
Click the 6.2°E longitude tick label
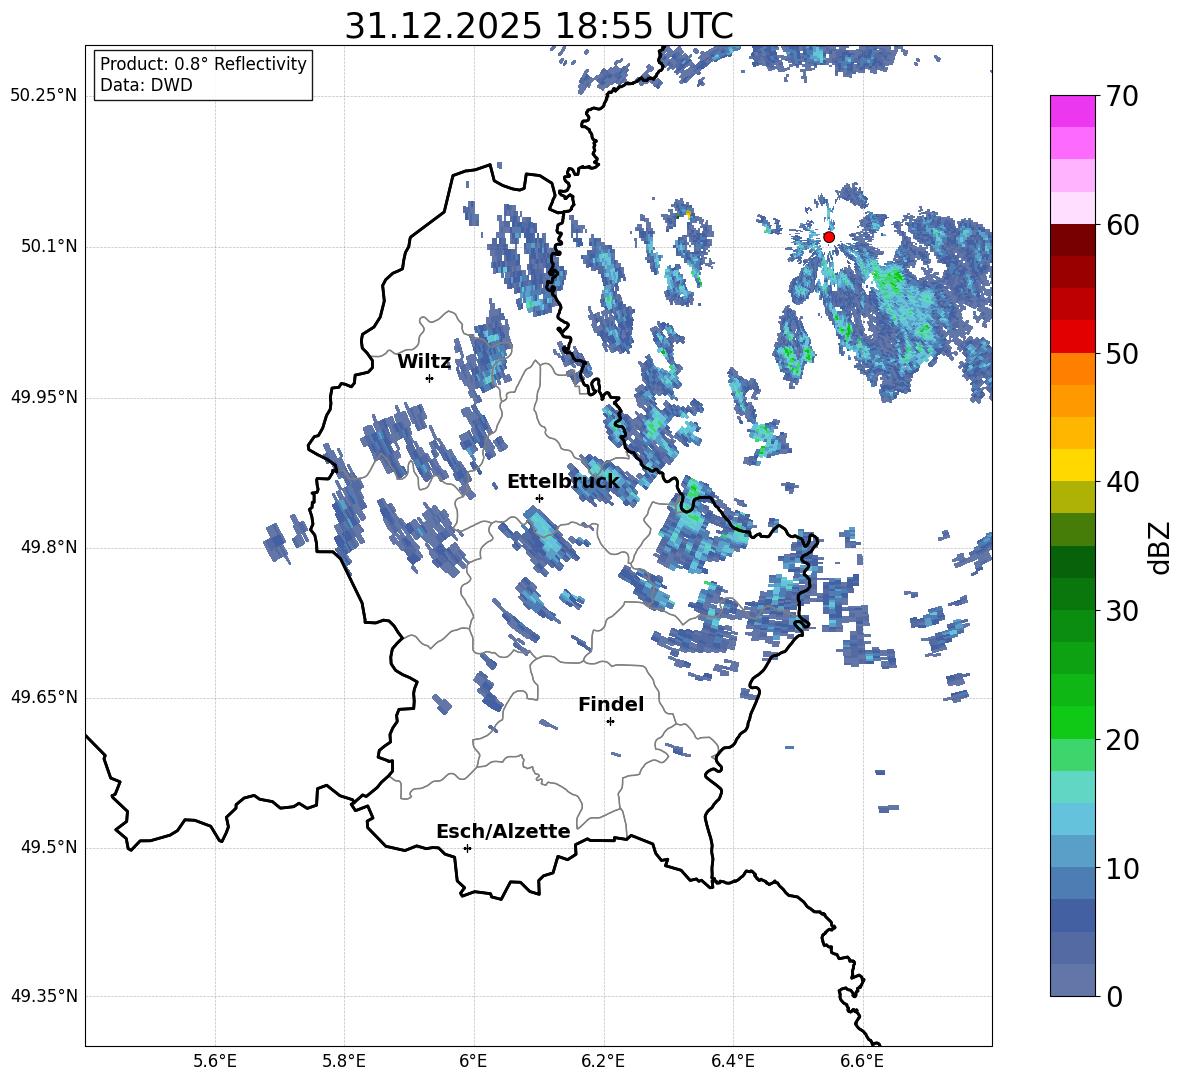(x=603, y=1061)
